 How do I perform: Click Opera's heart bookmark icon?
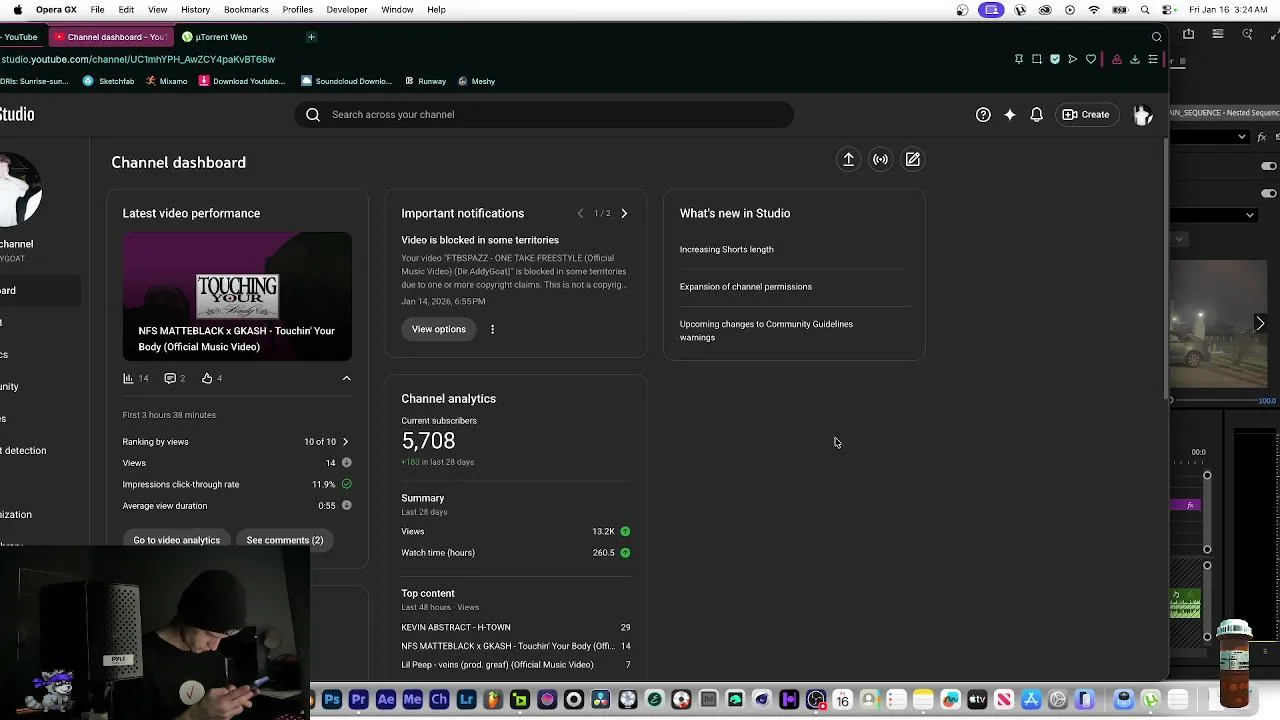pyautogui.click(x=1091, y=59)
